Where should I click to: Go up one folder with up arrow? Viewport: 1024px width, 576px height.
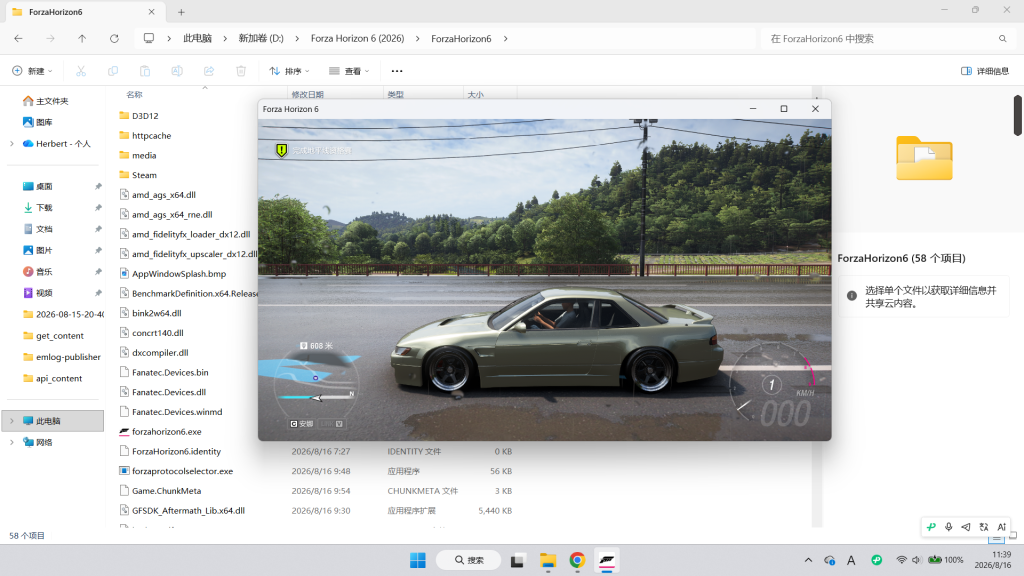point(82,39)
